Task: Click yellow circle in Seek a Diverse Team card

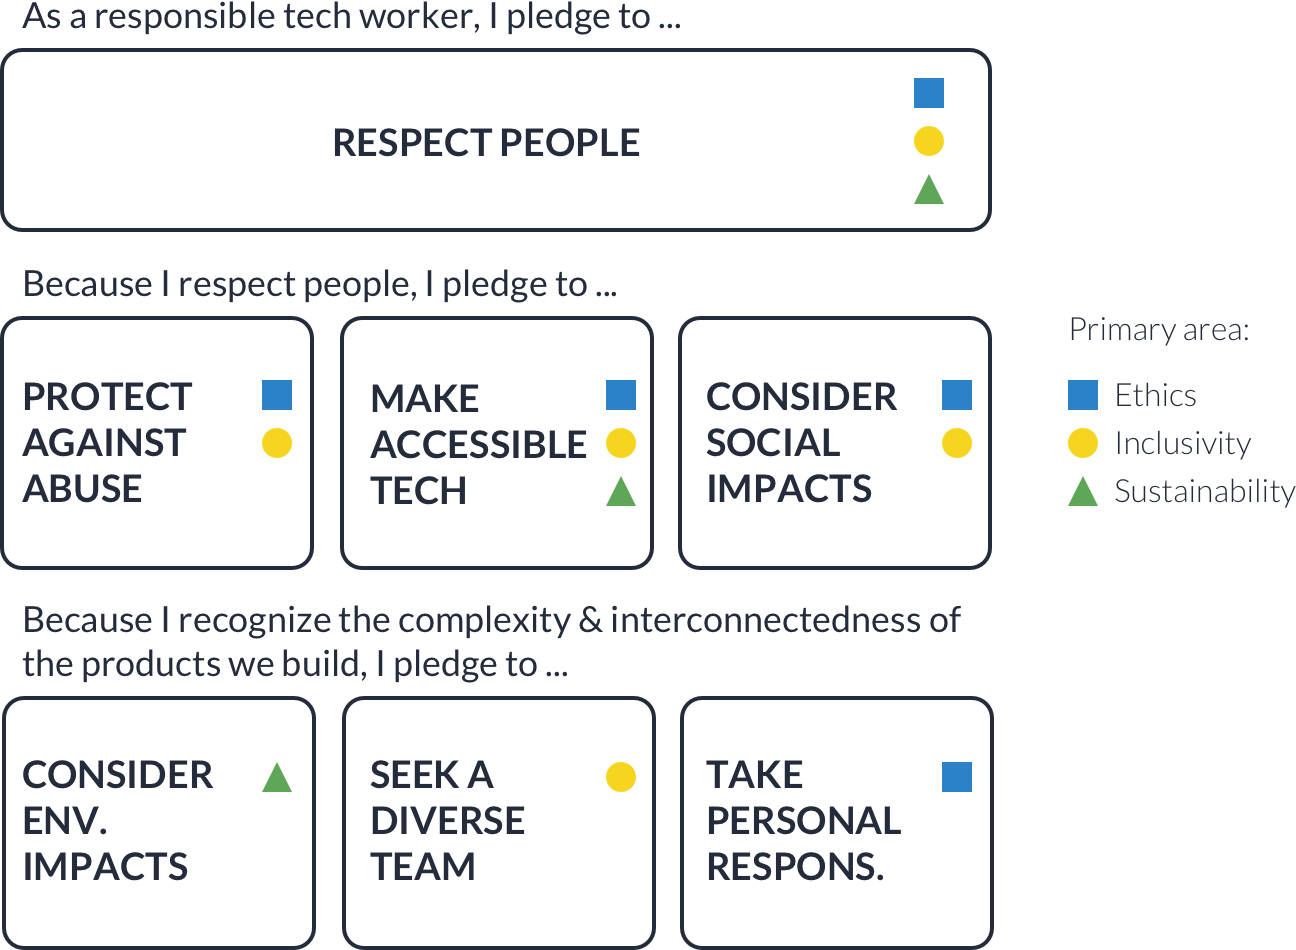Action: coord(621,777)
